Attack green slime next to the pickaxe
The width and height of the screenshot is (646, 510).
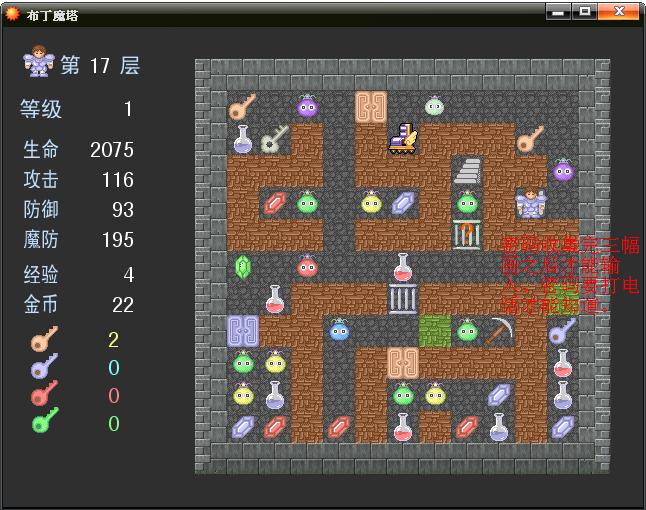[467, 331]
